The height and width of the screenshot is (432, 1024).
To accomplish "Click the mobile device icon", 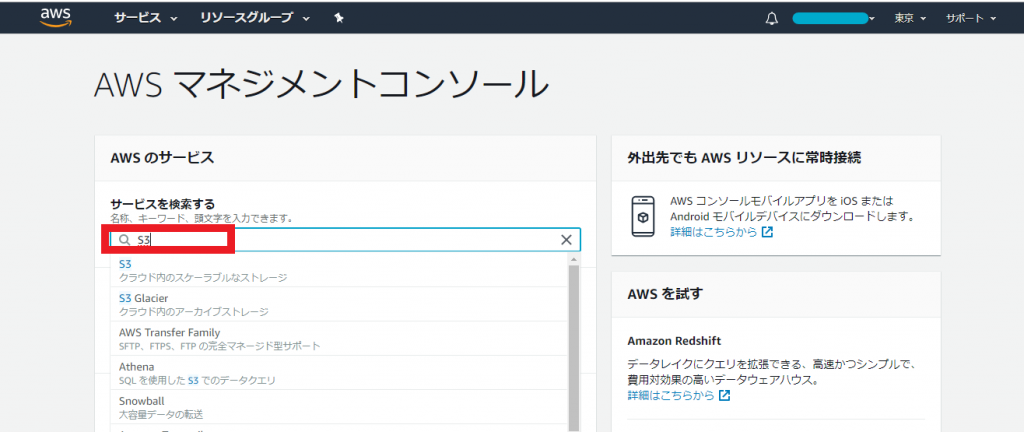I will pos(643,216).
